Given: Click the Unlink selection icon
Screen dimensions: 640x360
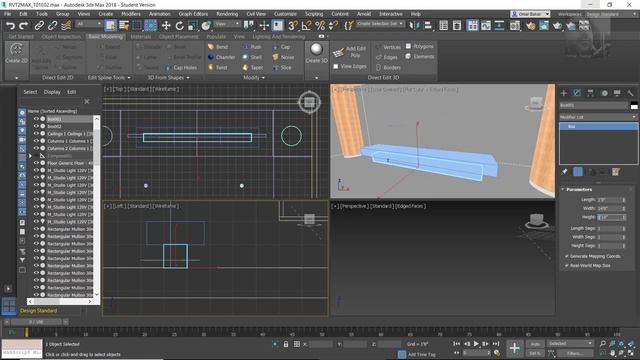Looking at the screenshot, I should click(x=52, y=26).
